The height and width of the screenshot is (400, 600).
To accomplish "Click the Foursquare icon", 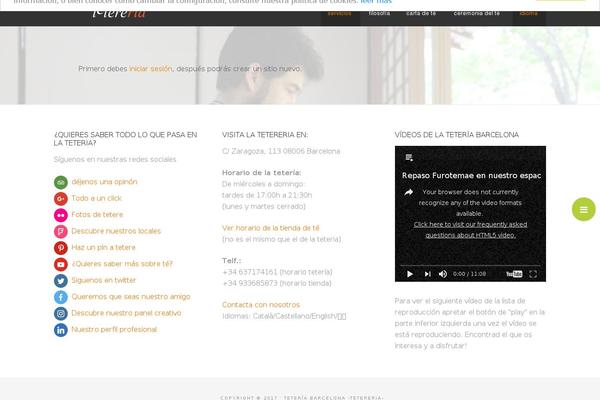I will [x=60, y=232].
